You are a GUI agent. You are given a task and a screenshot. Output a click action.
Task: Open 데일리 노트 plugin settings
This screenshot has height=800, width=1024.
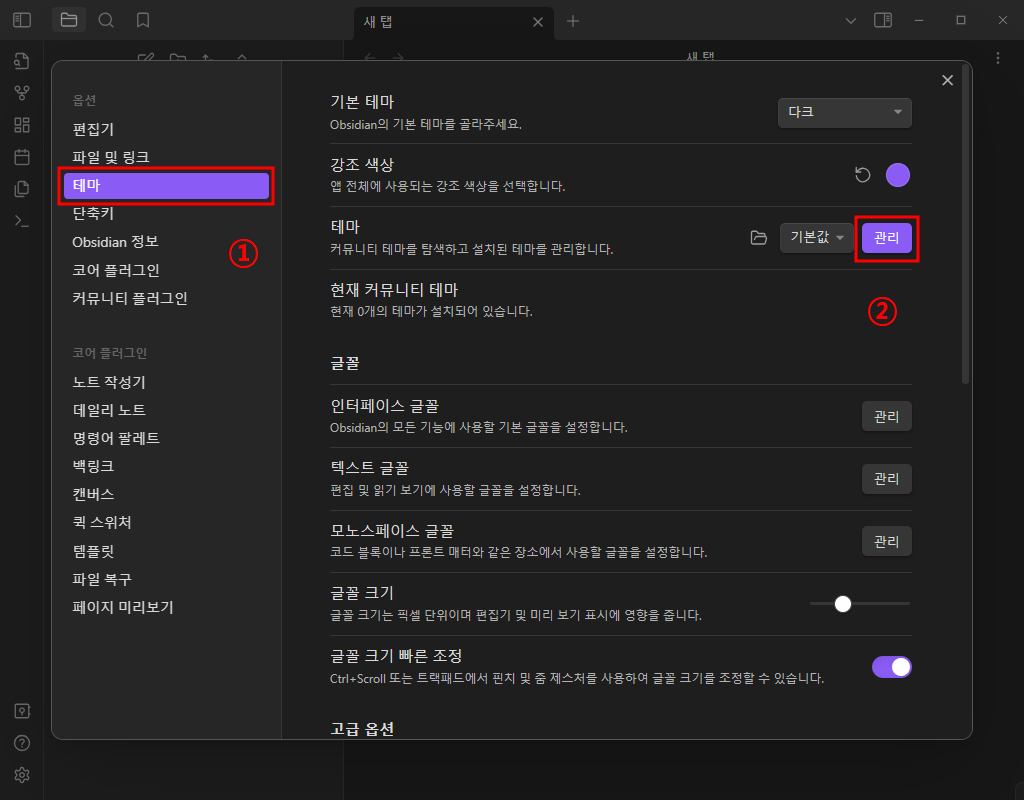(x=165, y=410)
